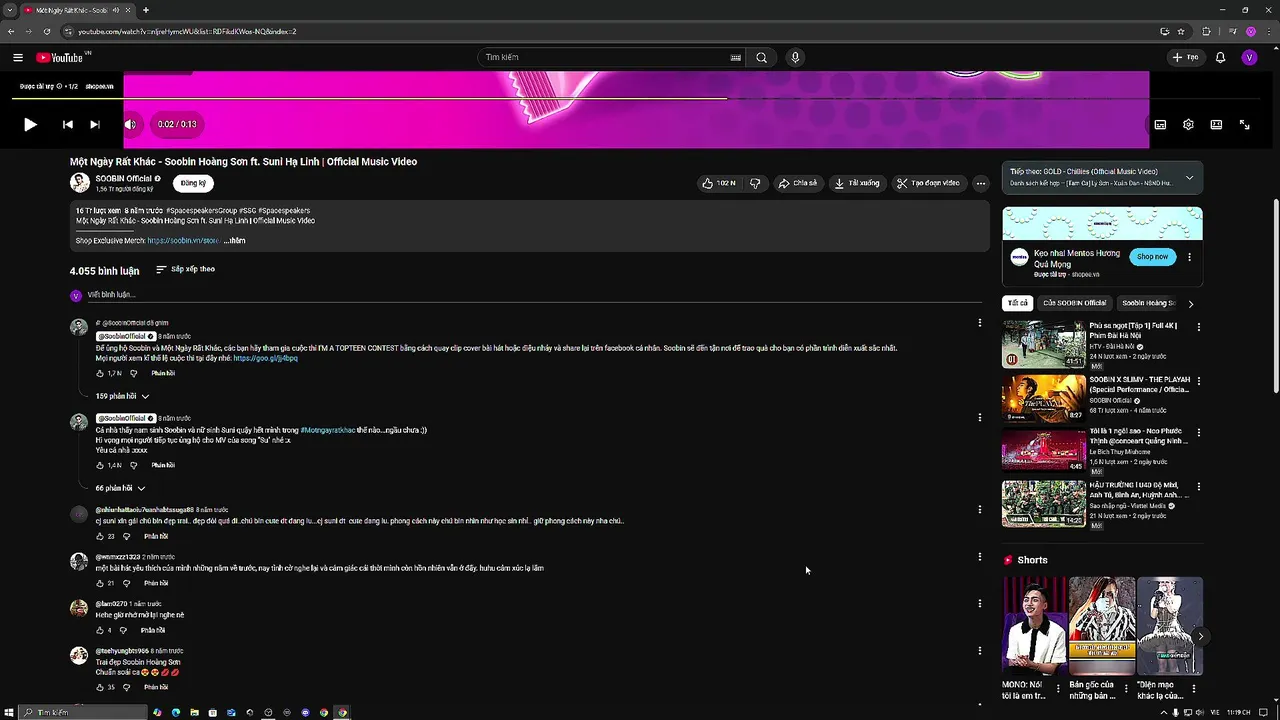Bookmark this page with the star icon

[x=1181, y=31]
